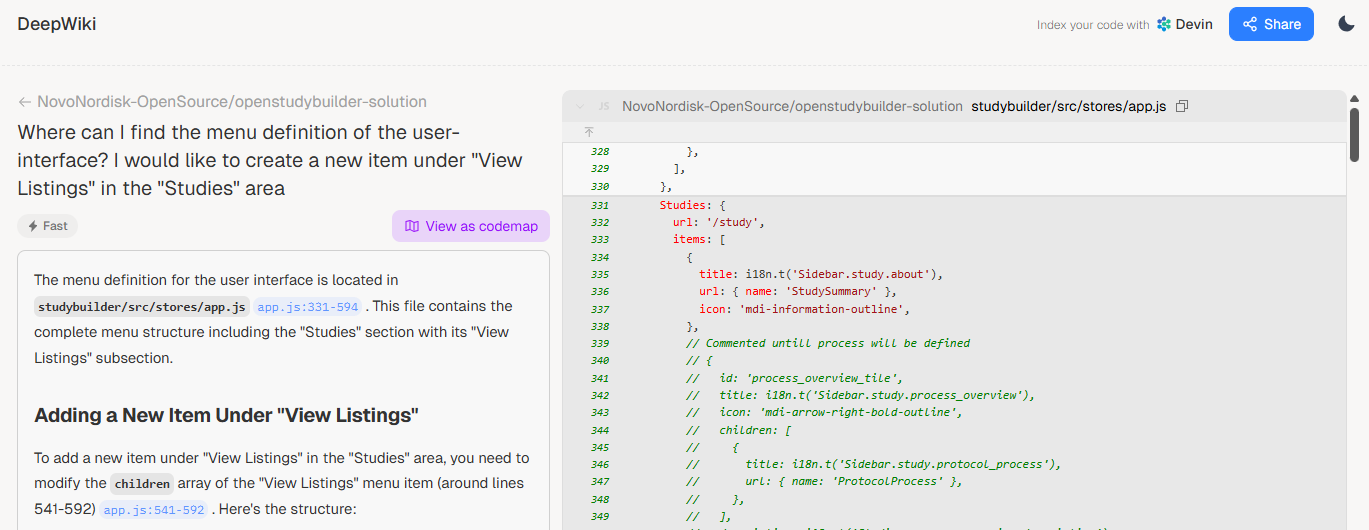Image resolution: width=1369 pixels, height=530 pixels.
Task: Expand code lines above using the up-arrow icon
Action: pos(589,131)
